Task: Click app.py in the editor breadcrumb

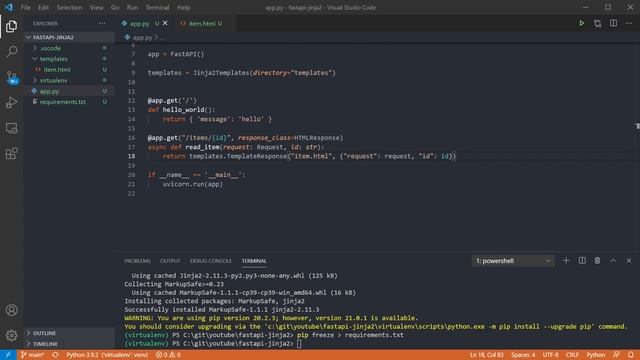Action: 142,38
